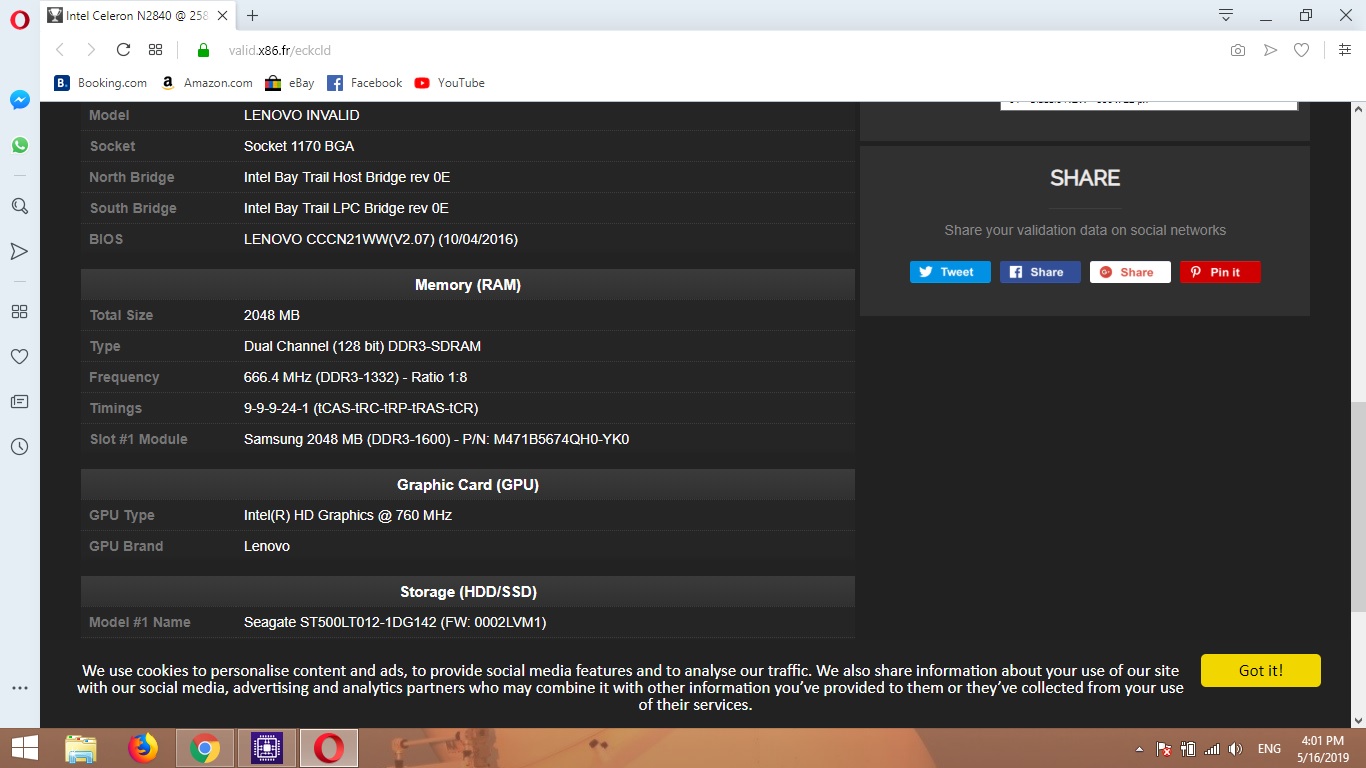The height and width of the screenshot is (768, 1366).
Task: Select 'Intel(R) HD Graphics @ 760 MHz'
Action: (348, 515)
